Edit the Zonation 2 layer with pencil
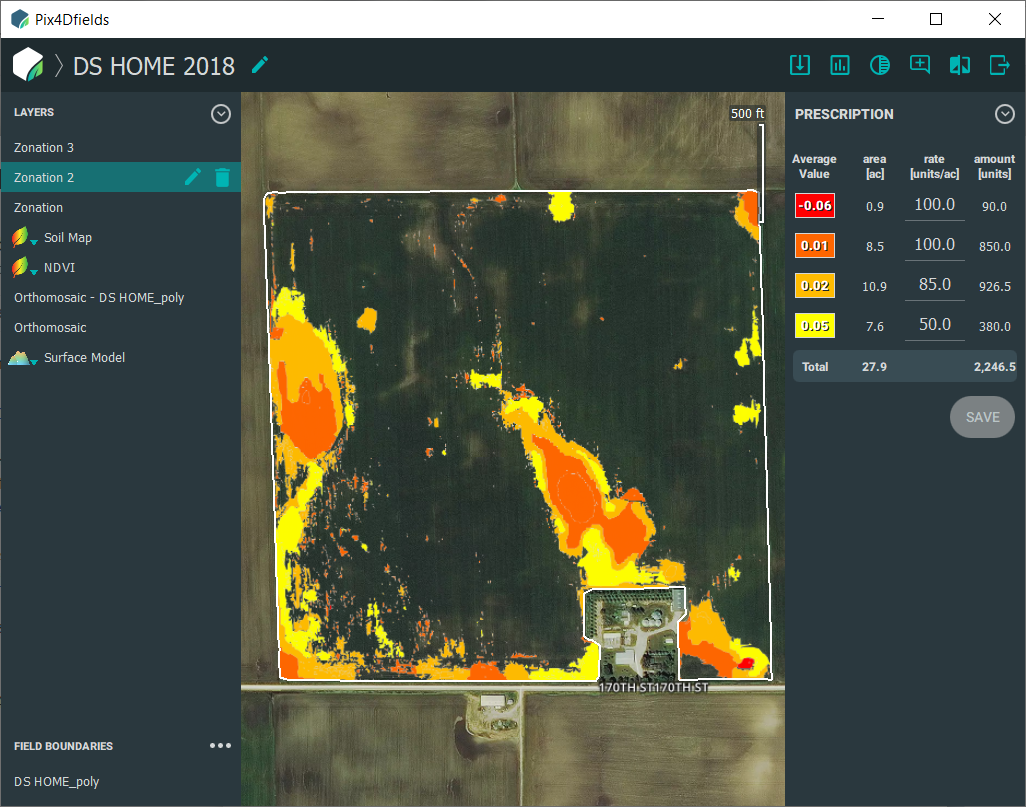Image resolution: width=1026 pixels, height=807 pixels. click(x=192, y=177)
